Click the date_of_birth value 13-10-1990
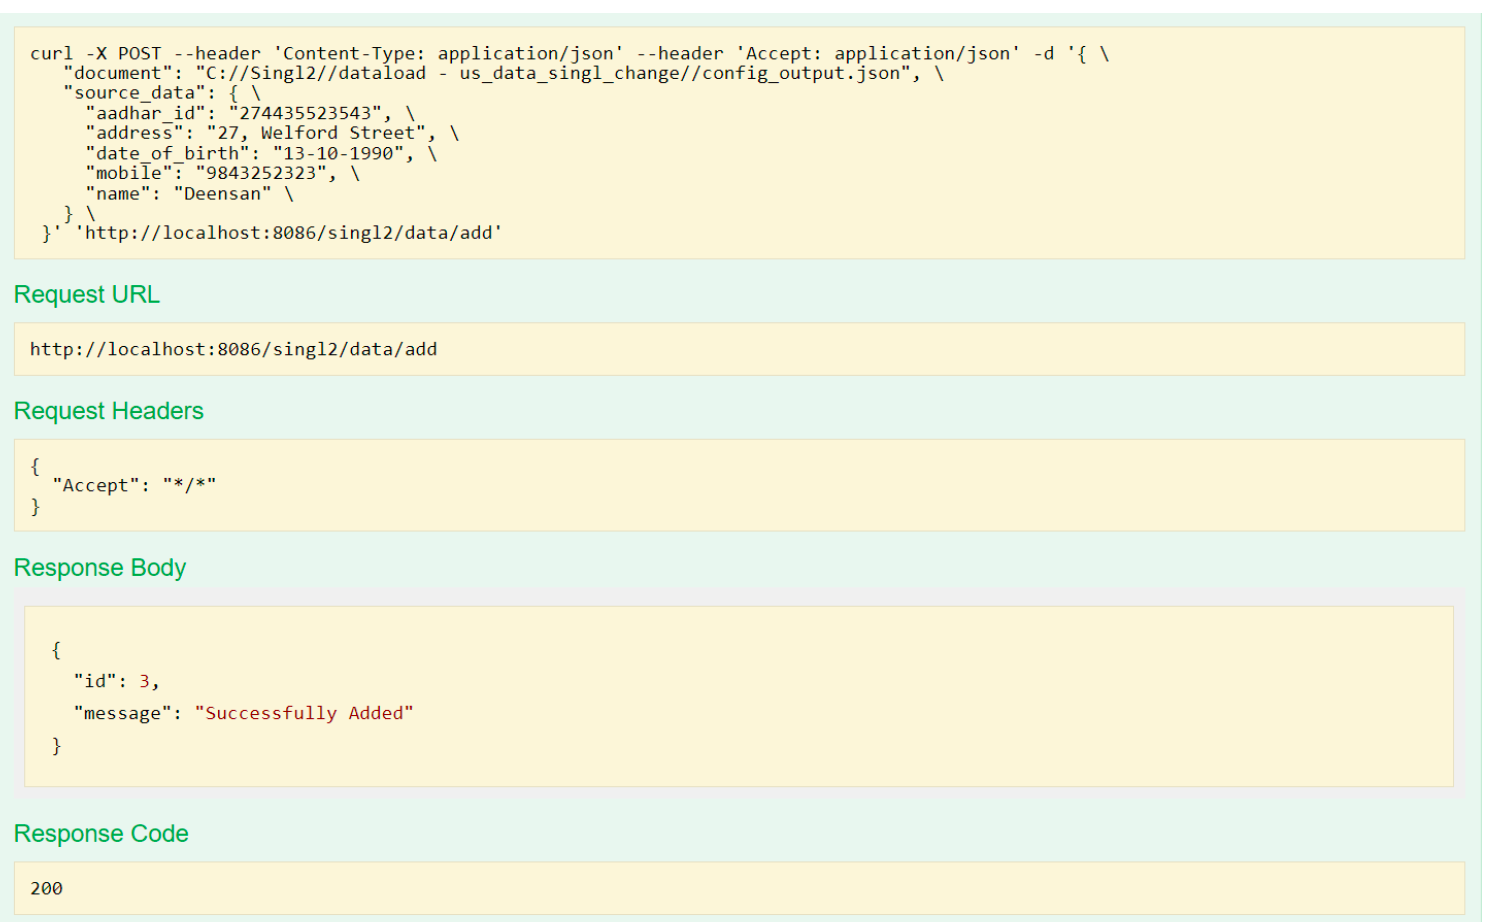 [338, 154]
